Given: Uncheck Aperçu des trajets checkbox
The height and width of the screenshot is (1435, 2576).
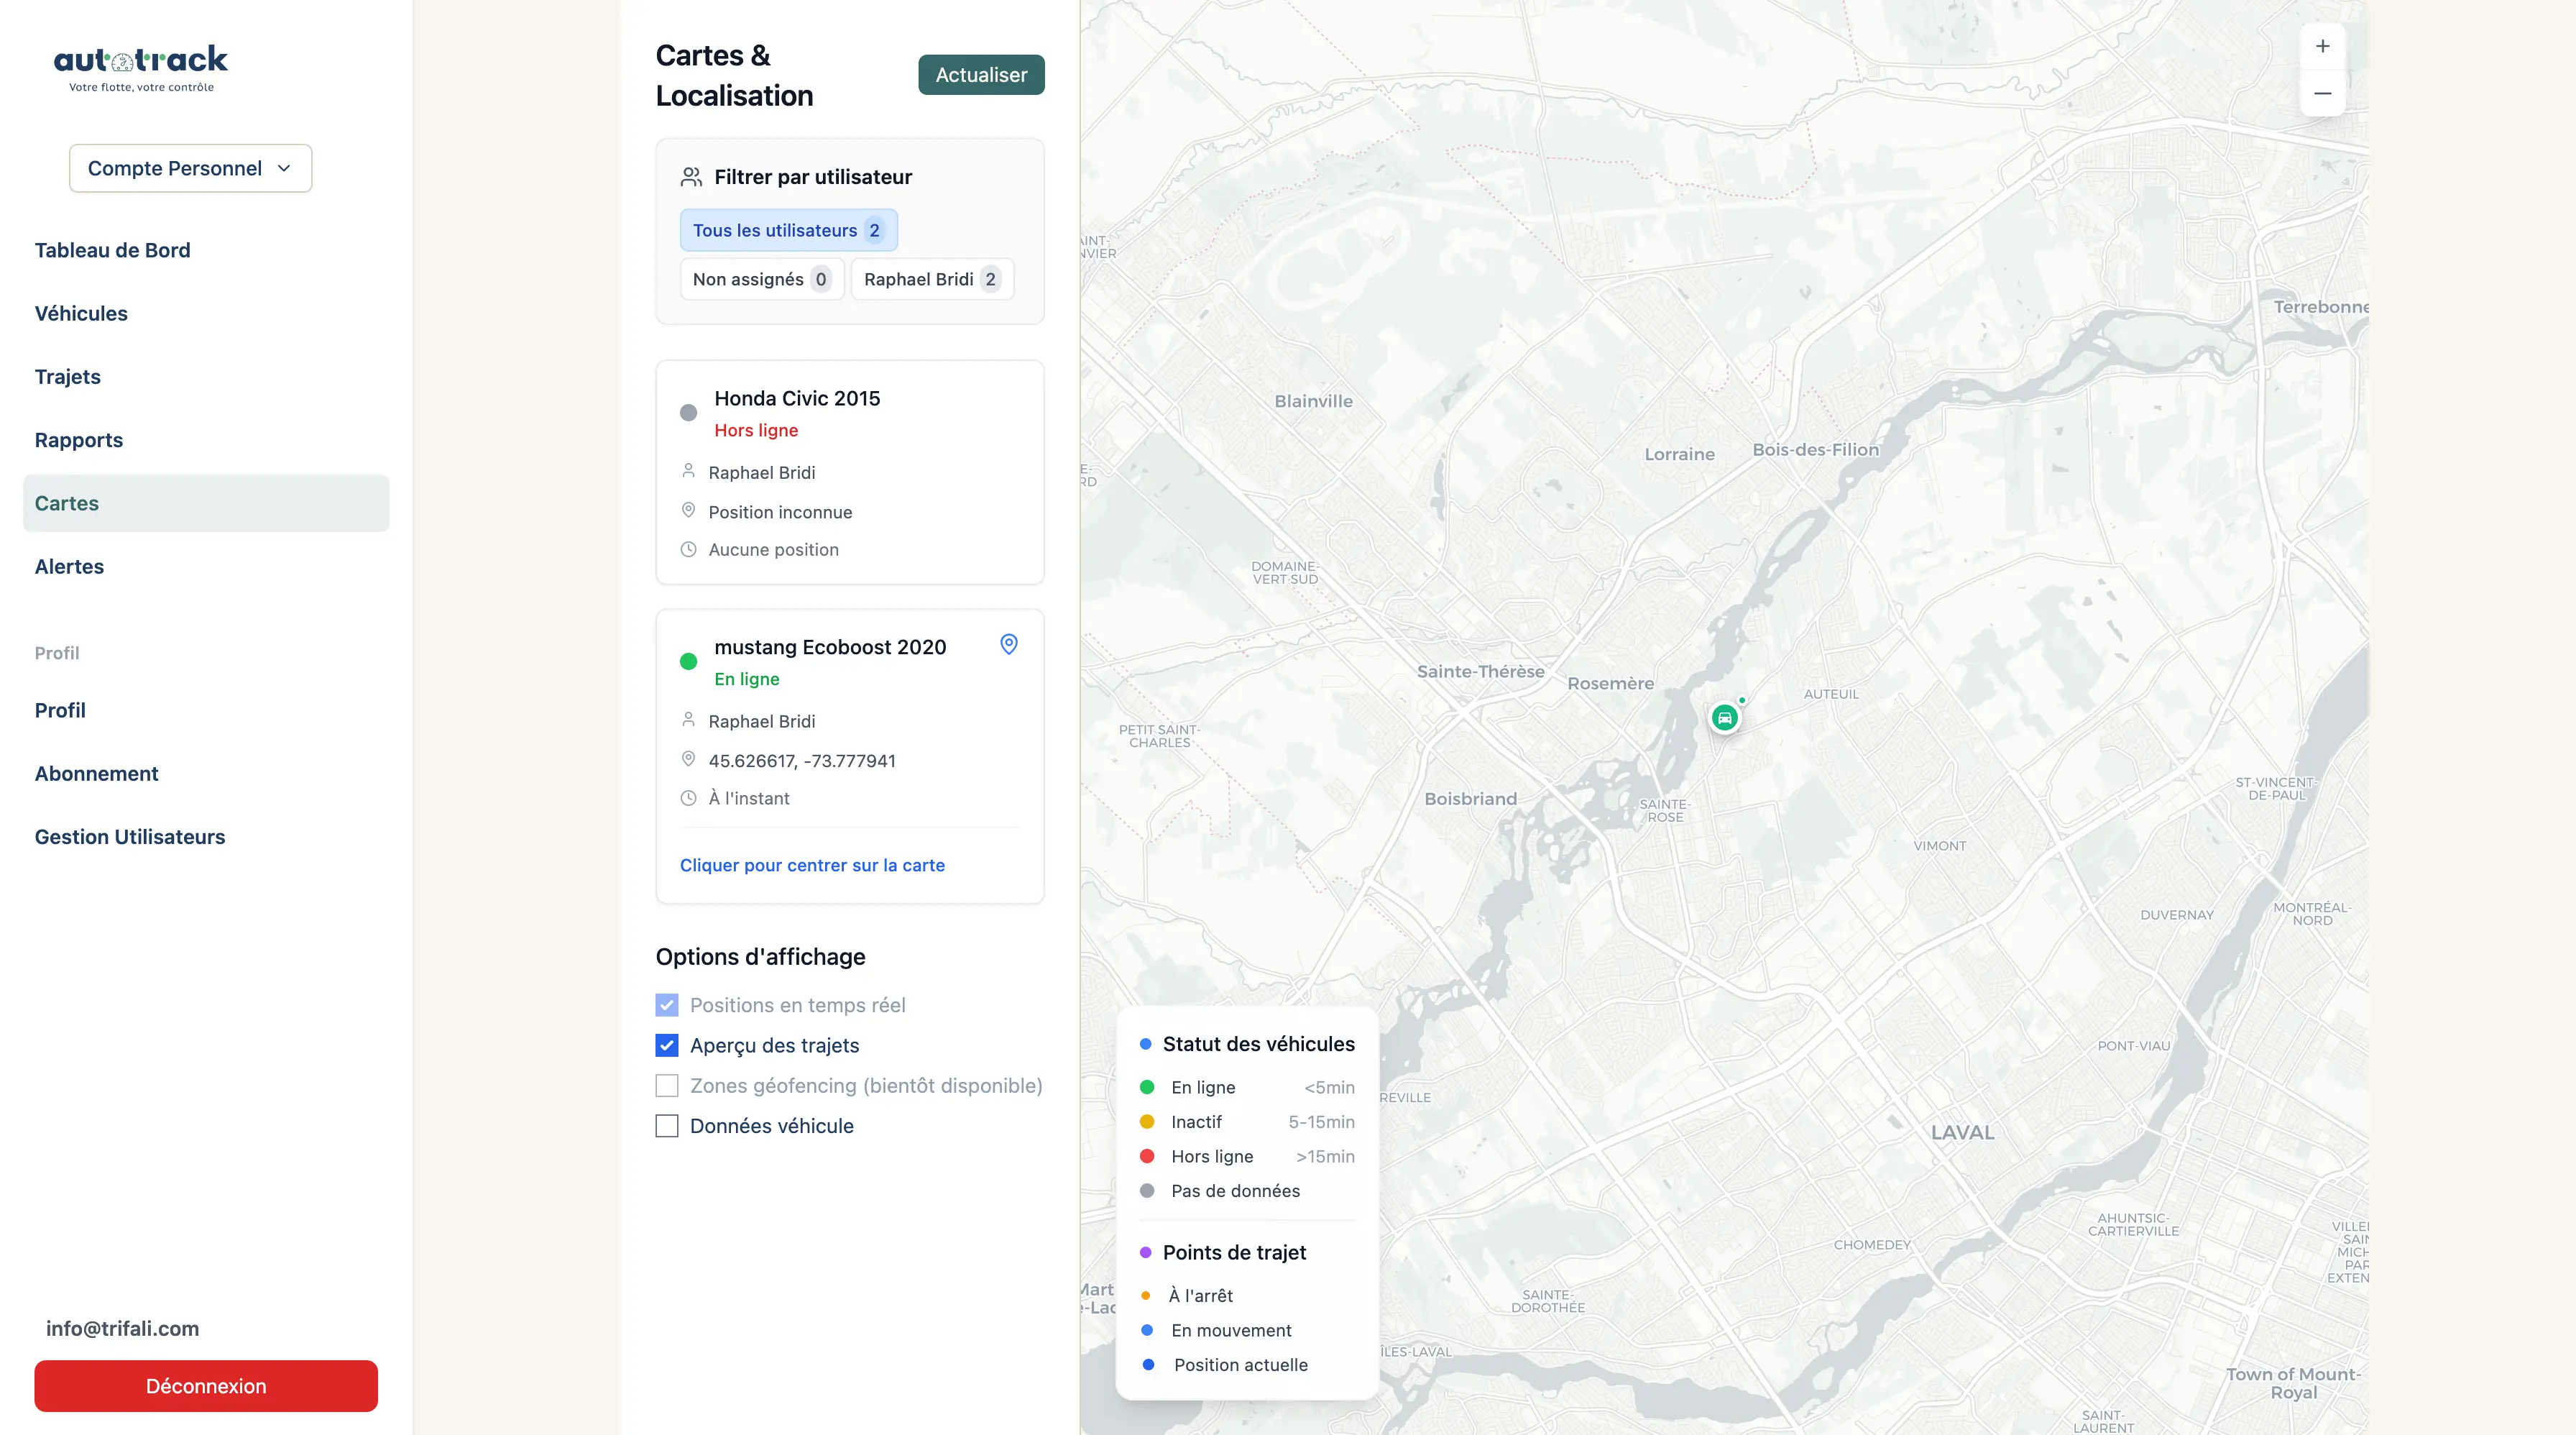Looking at the screenshot, I should click(x=667, y=1045).
